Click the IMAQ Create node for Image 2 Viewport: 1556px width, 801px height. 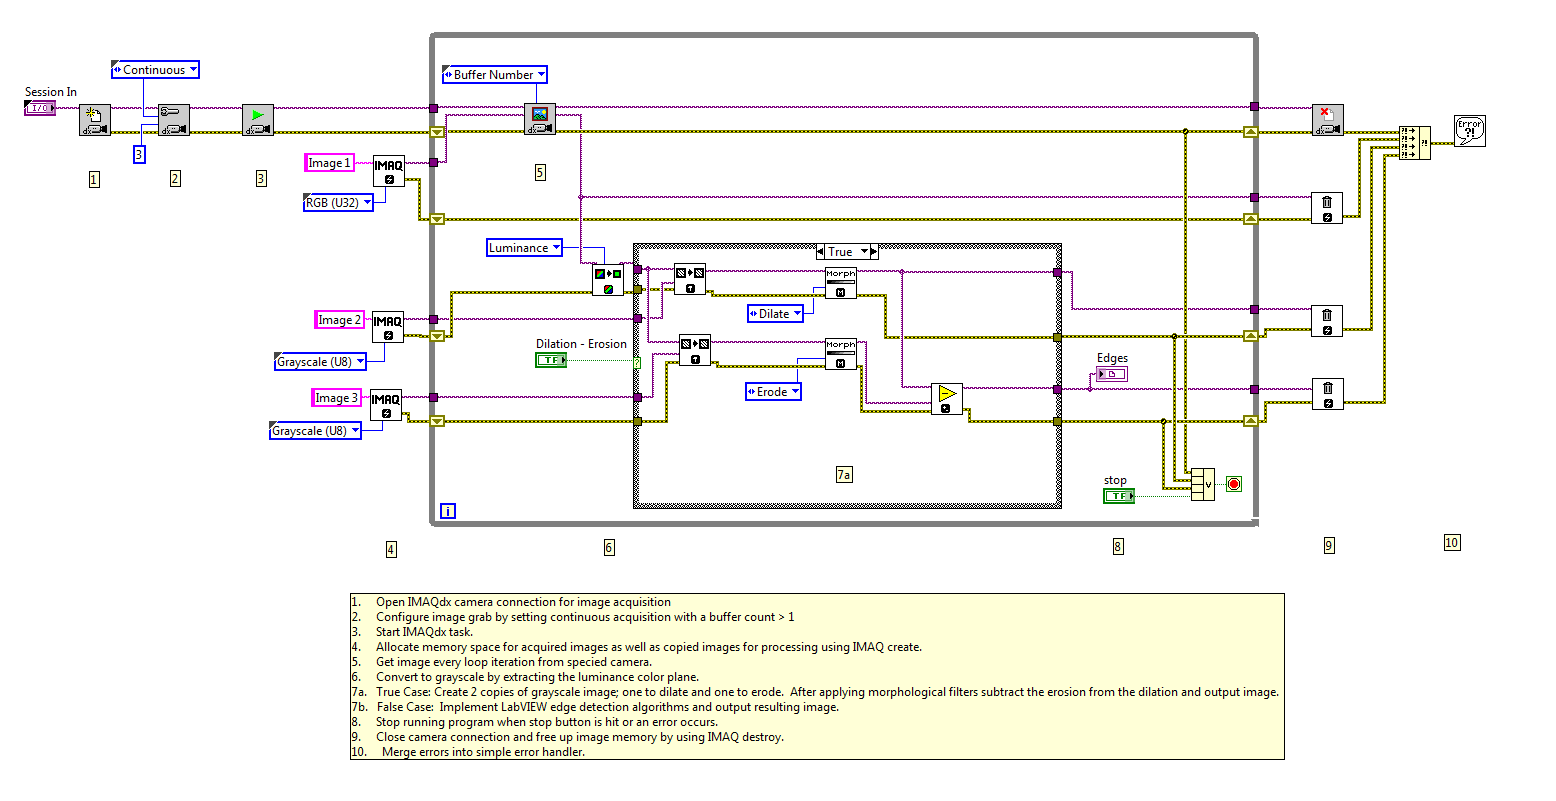388,327
